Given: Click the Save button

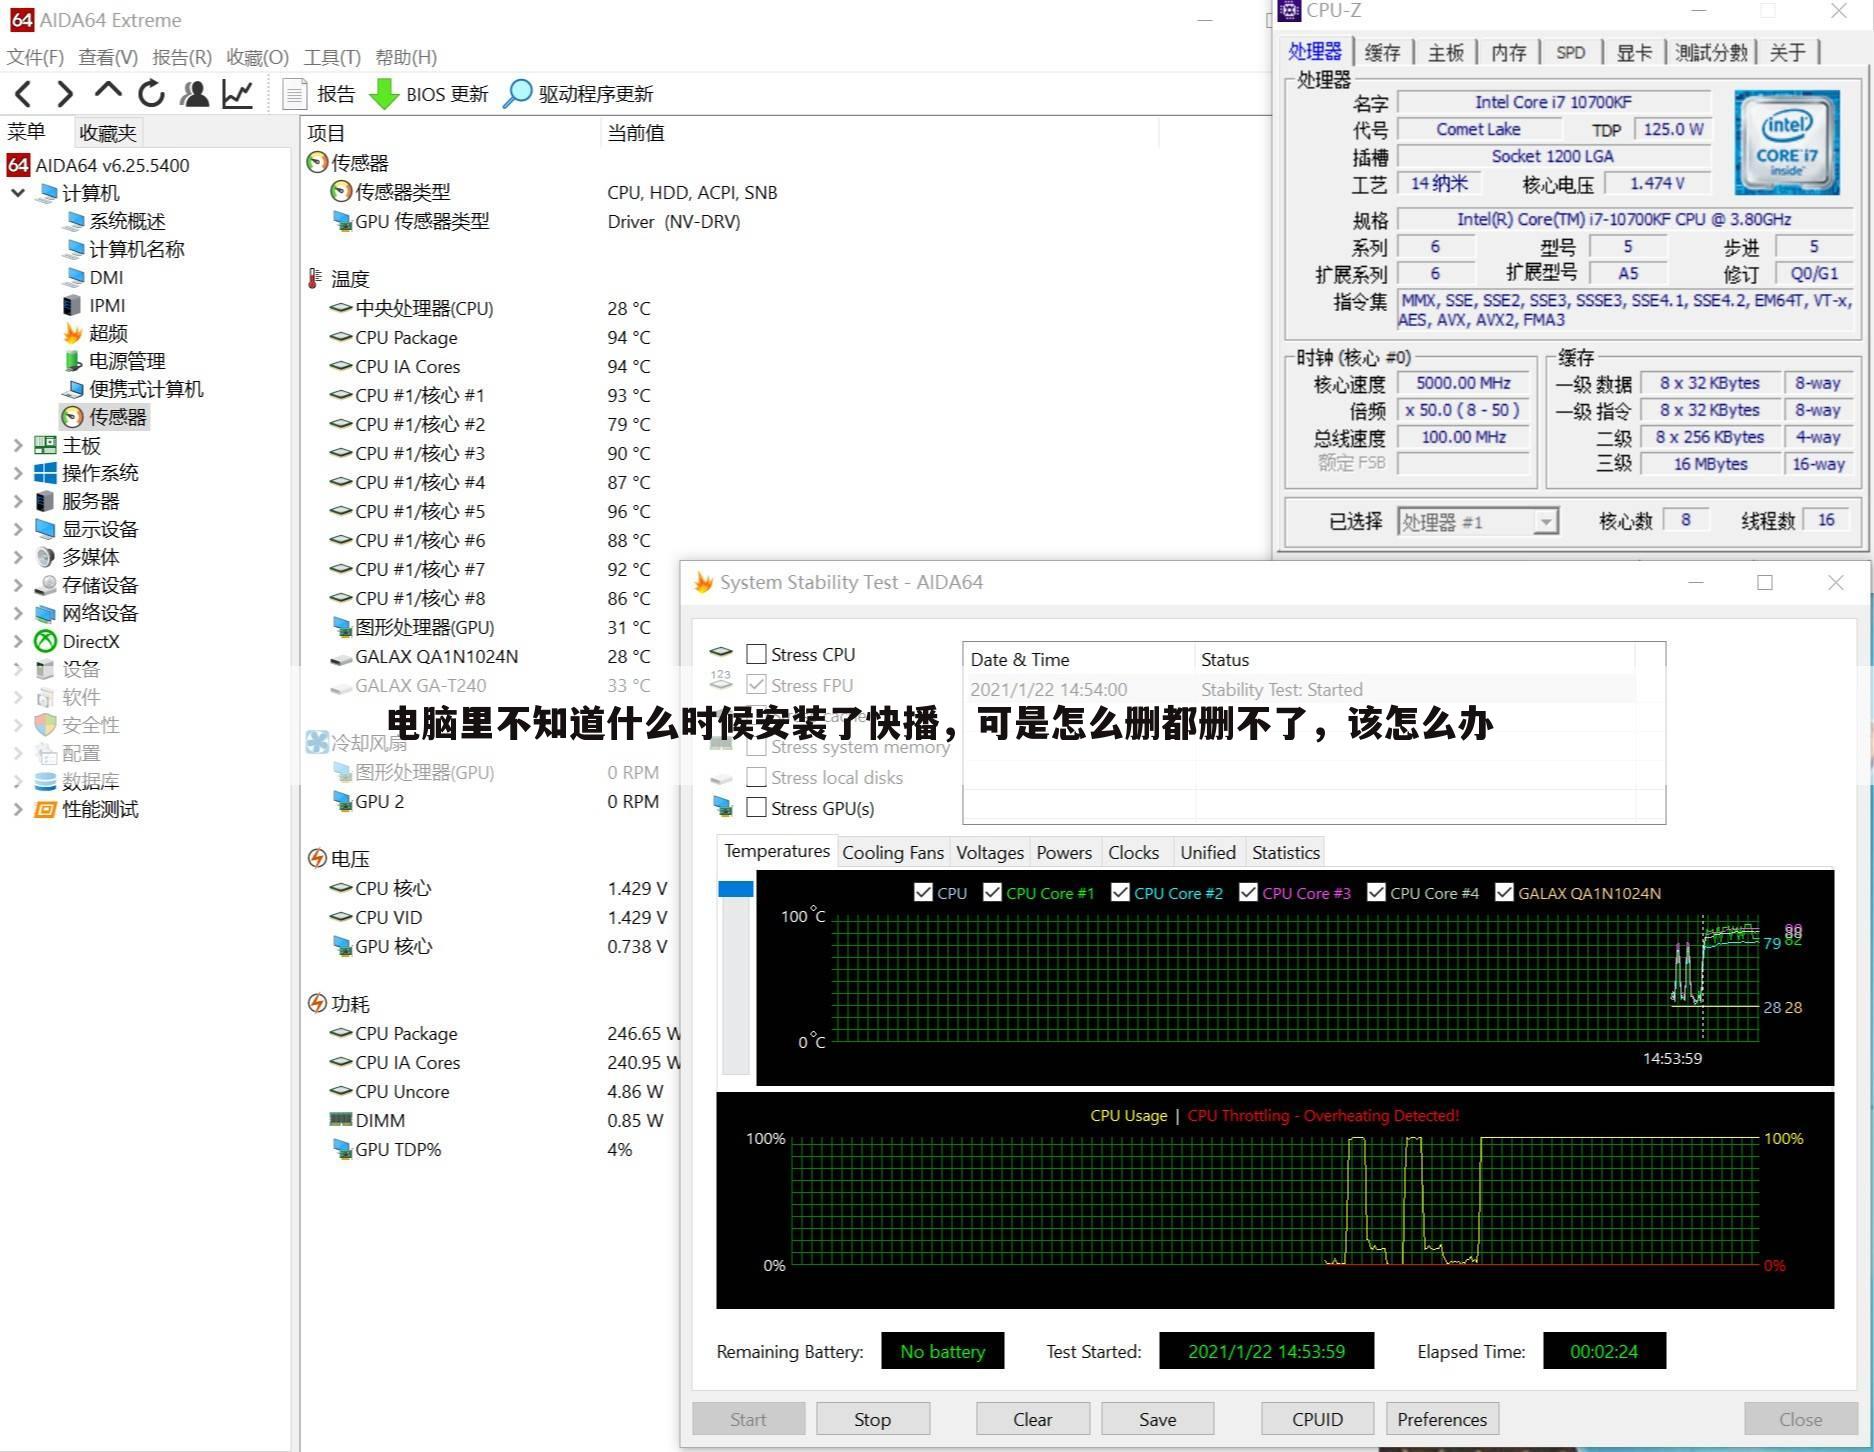Looking at the screenshot, I should tap(1157, 1419).
